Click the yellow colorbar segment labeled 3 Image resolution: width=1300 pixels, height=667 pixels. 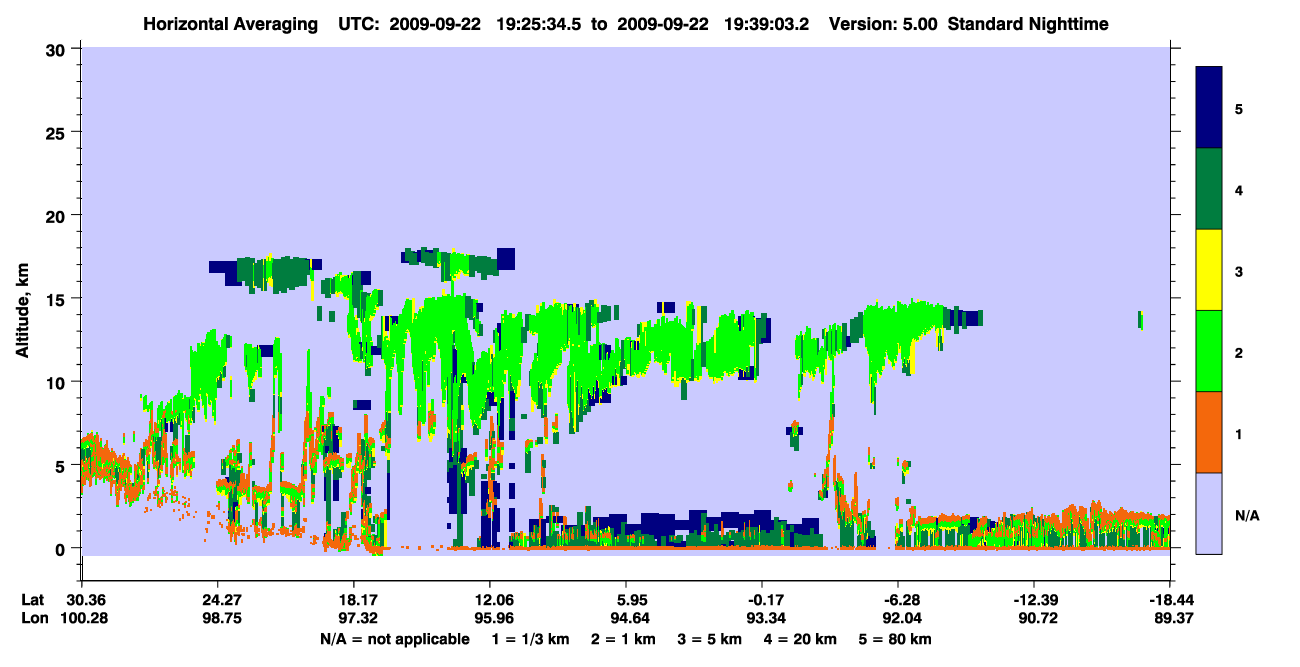pyautogui.click(x=1209, y=270)
